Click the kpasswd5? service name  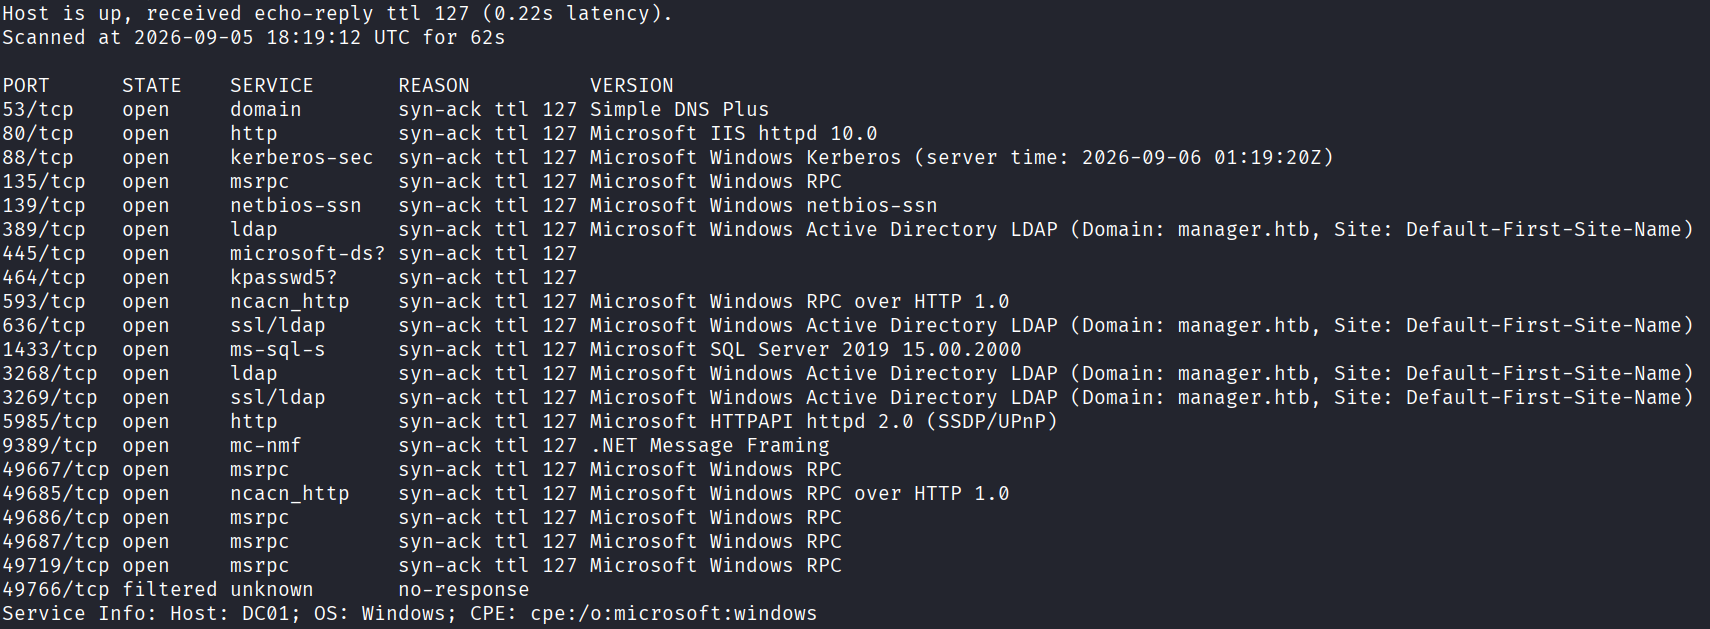284,277
